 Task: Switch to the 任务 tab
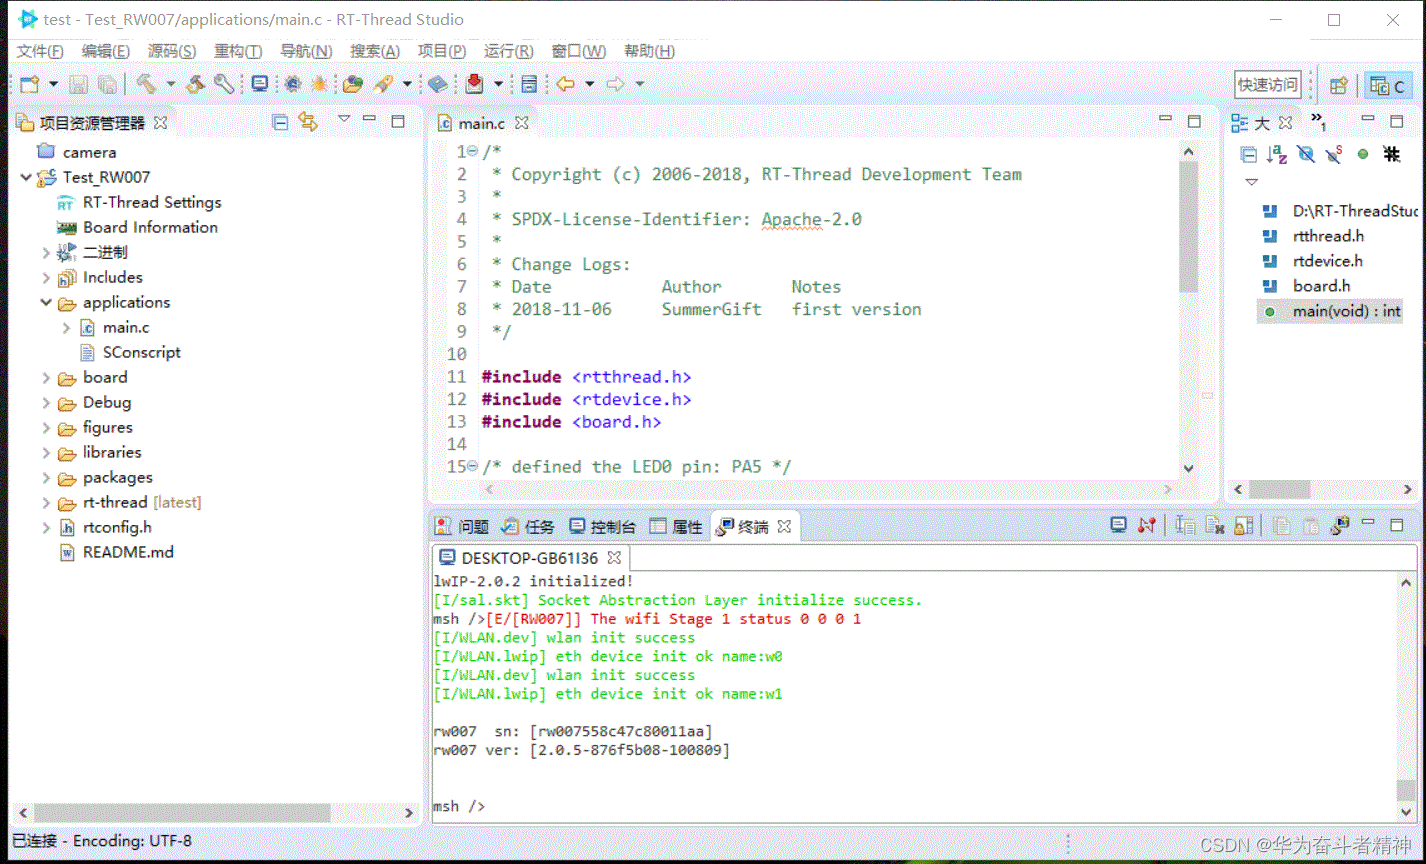pos(528,526)
